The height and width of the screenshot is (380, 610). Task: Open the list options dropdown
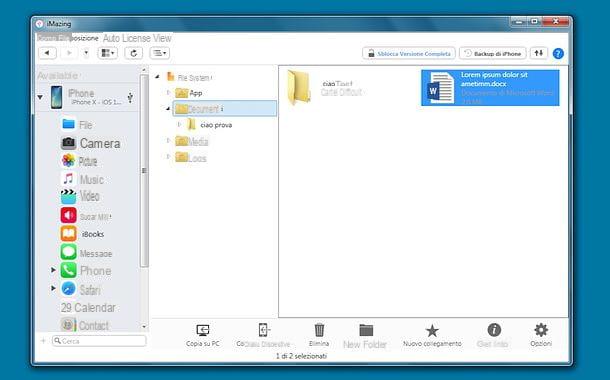[160, 53]
